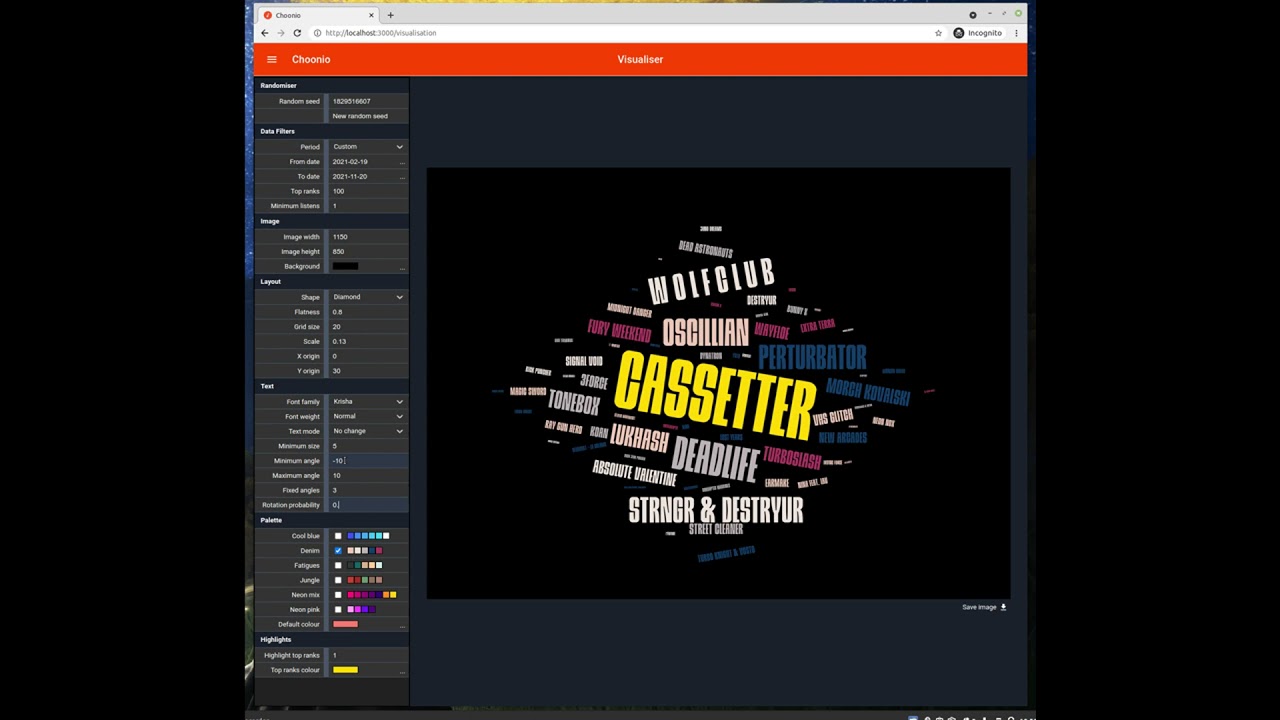Click the browser forward arrow
The height and width of the screenshot is (720, 1280).
(x=281, y=33)
